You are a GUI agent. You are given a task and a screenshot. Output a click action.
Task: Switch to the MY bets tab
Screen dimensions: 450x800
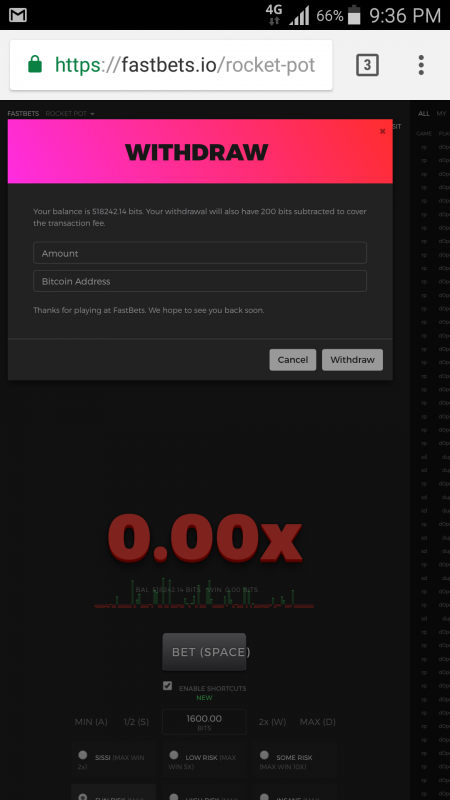[x=441, y=114]
